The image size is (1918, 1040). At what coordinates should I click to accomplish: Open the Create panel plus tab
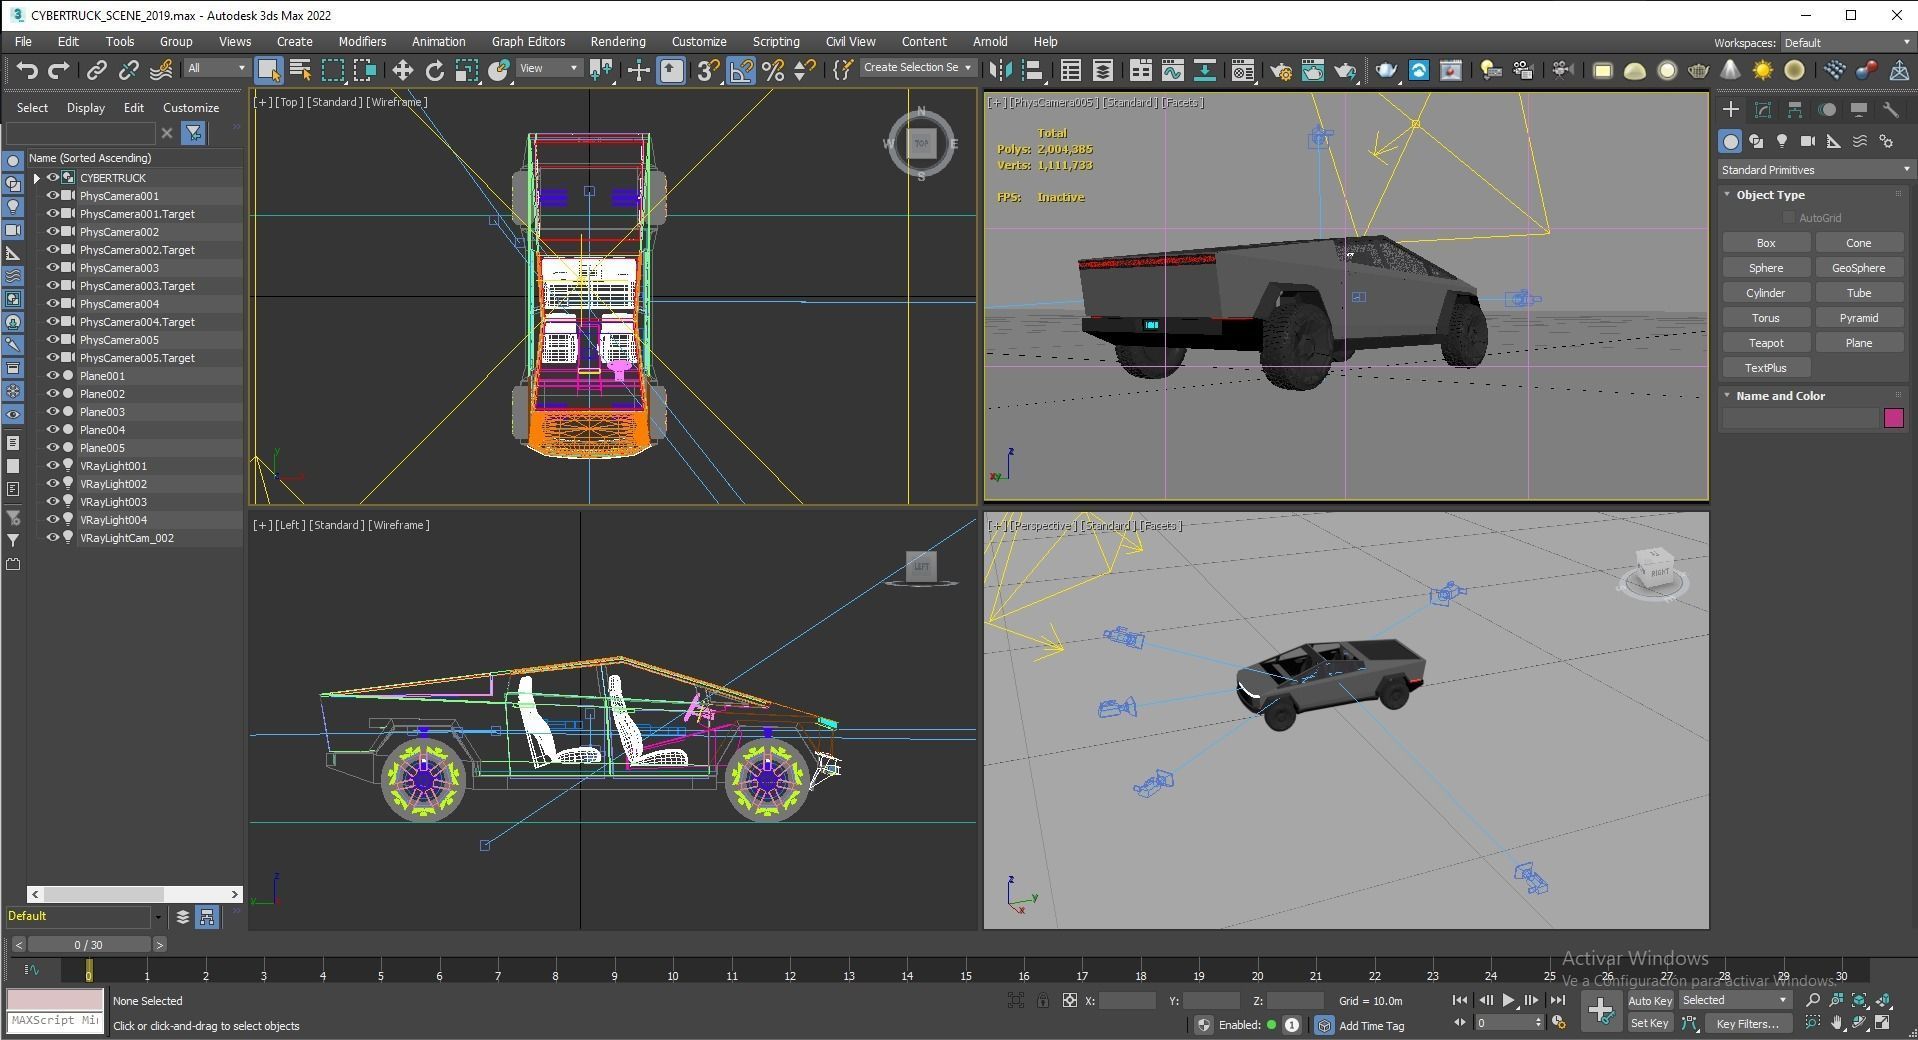[x=1731, y=110]
